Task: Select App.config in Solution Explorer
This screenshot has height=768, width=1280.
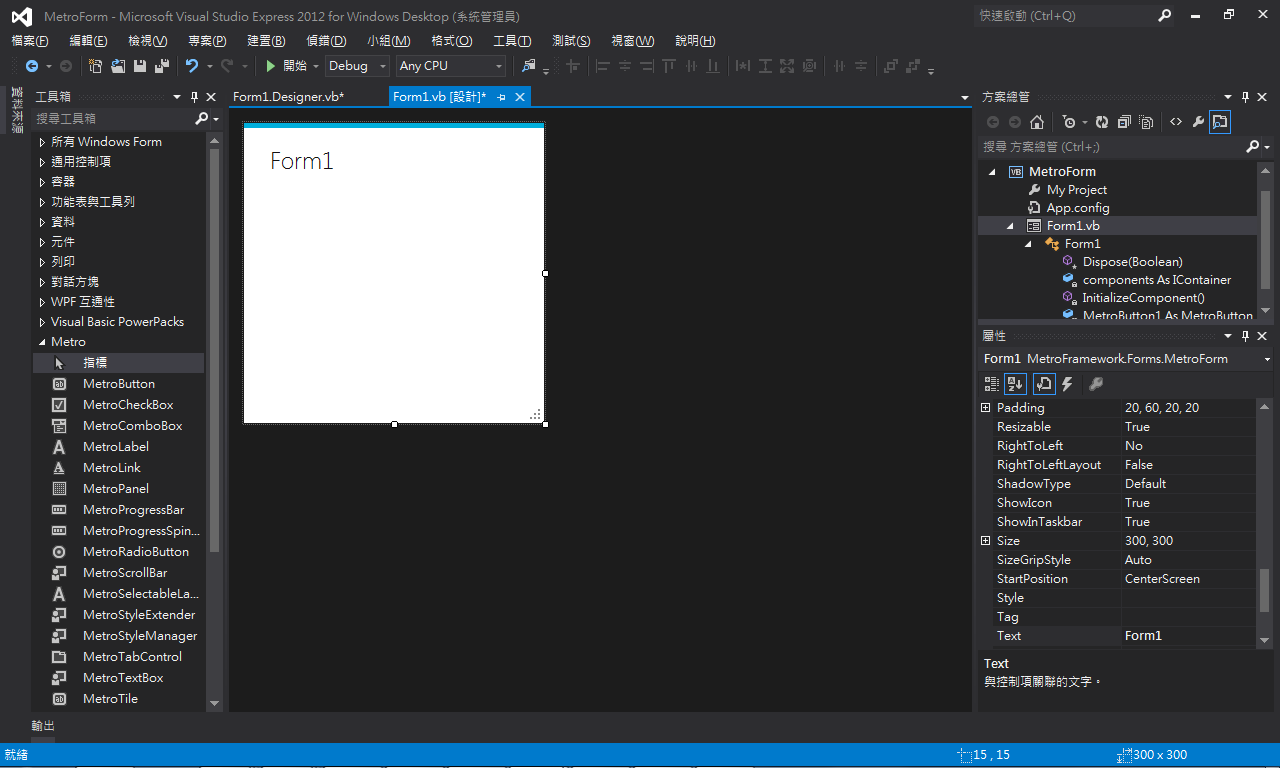Action: click(x=1078, y=208)
